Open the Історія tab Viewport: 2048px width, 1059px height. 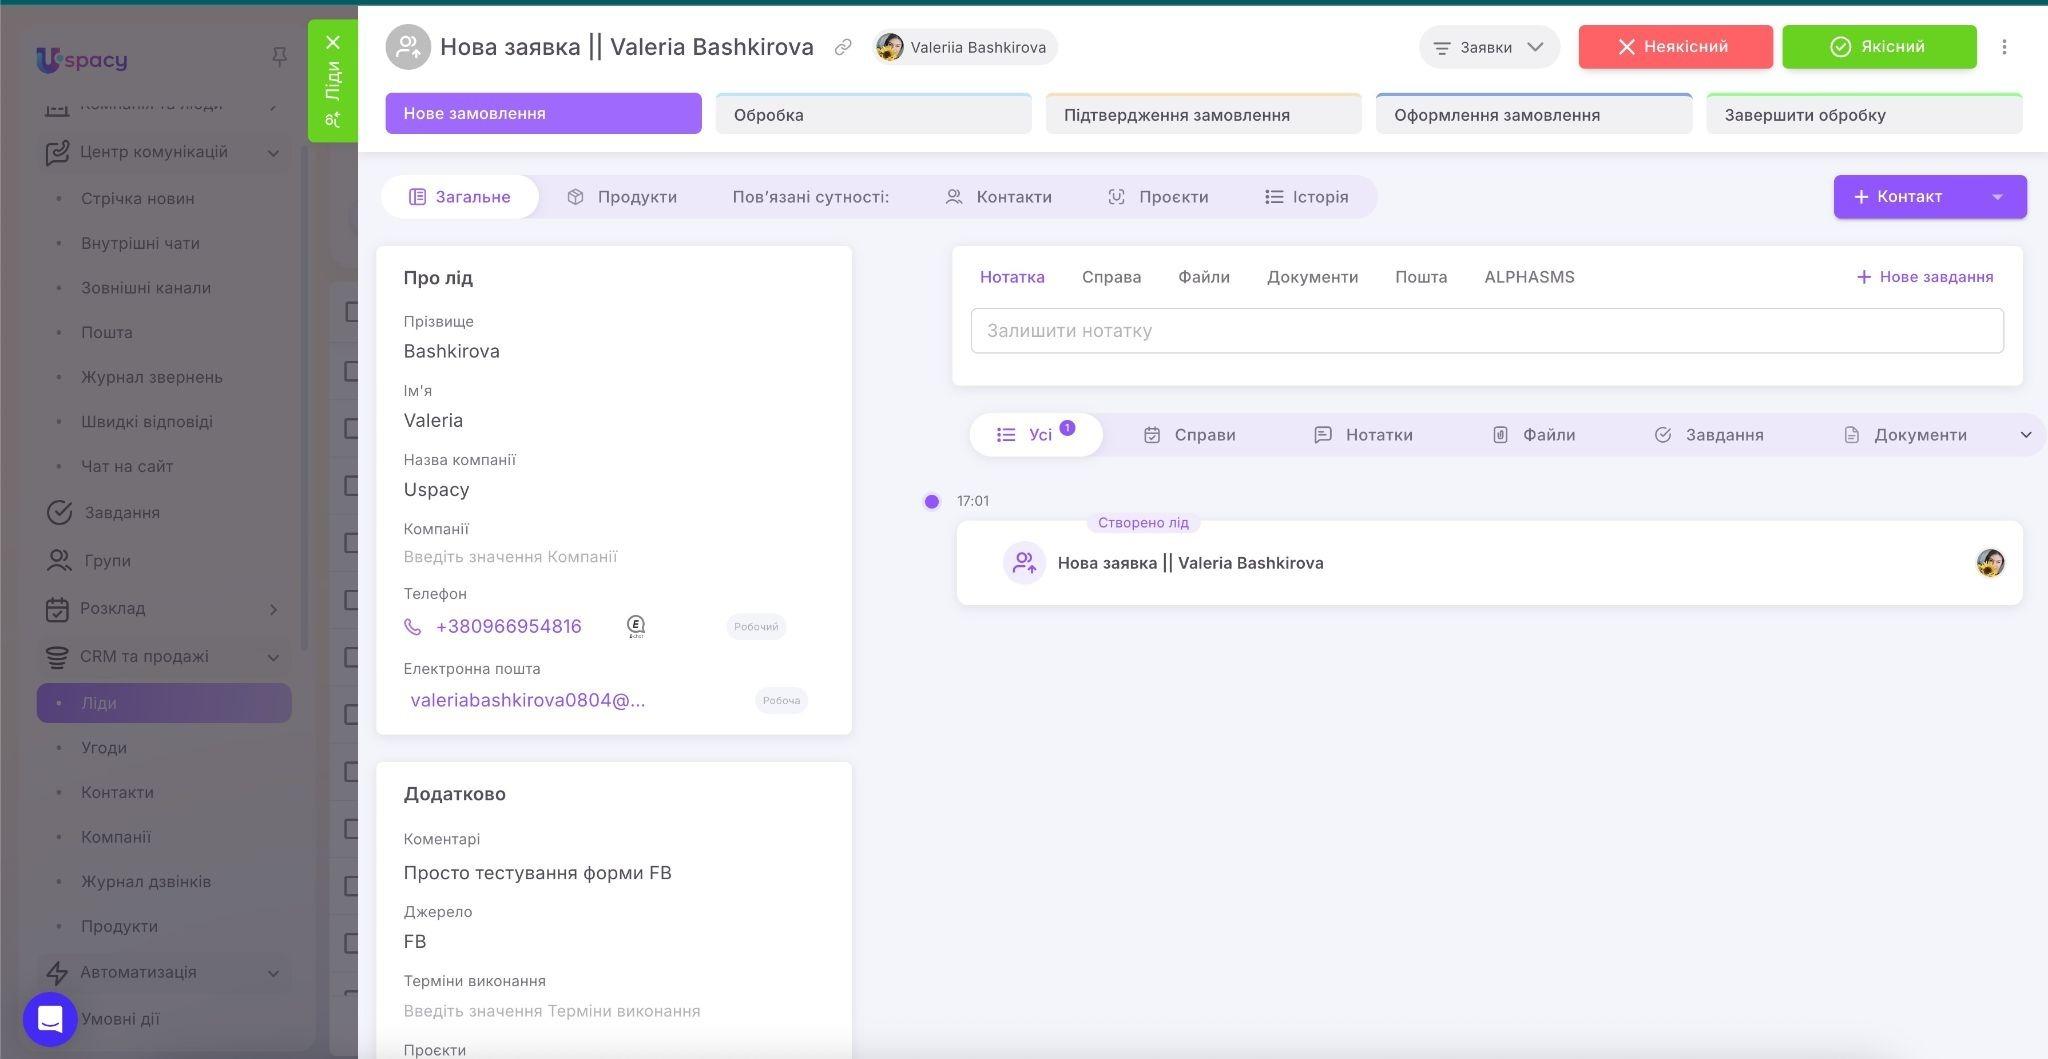pos(1306,197)
